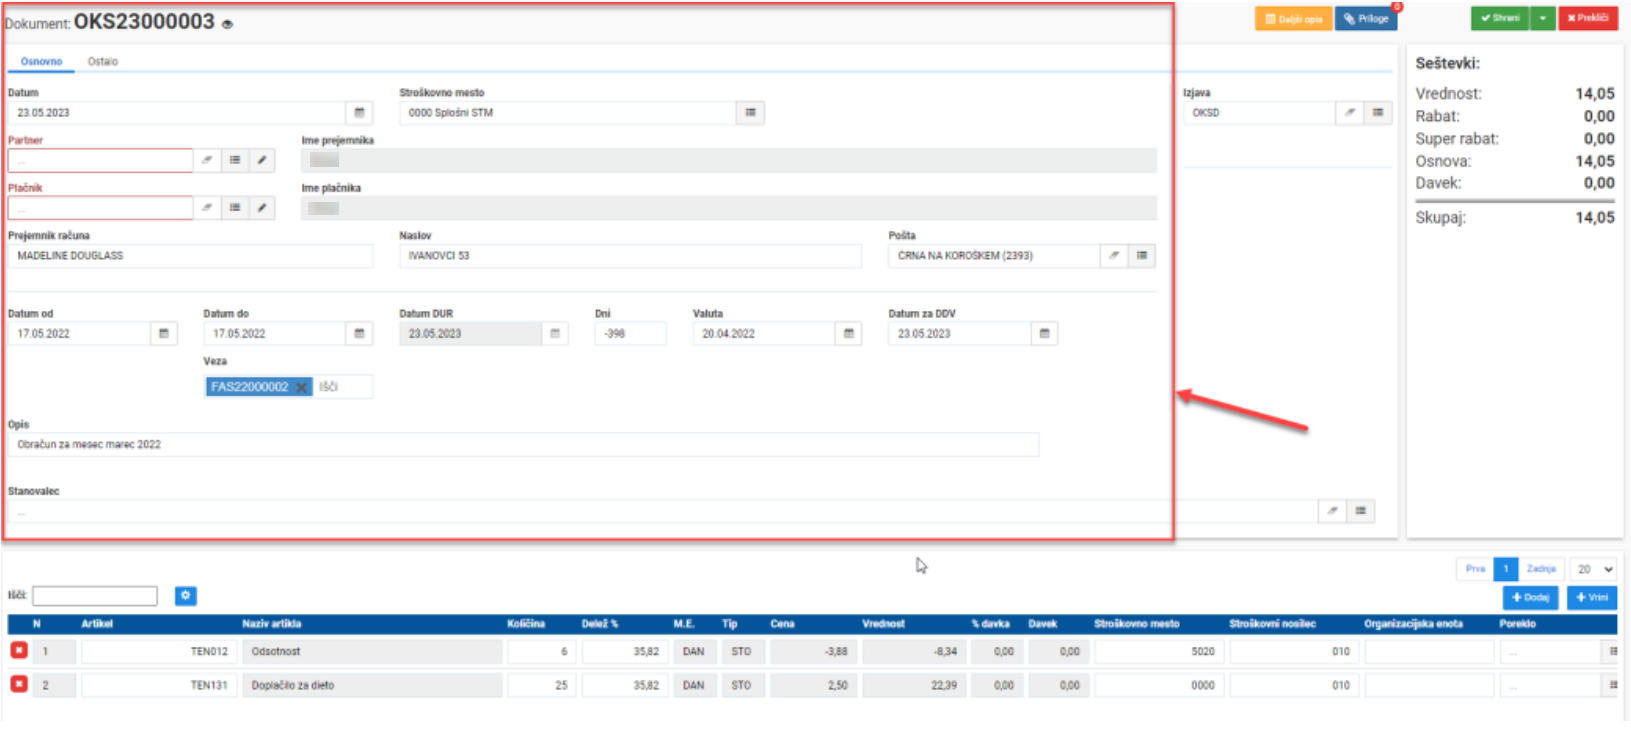Sort by Naziv artikla column header
The height and width of the screenshot is (732, 1631).
272,624
